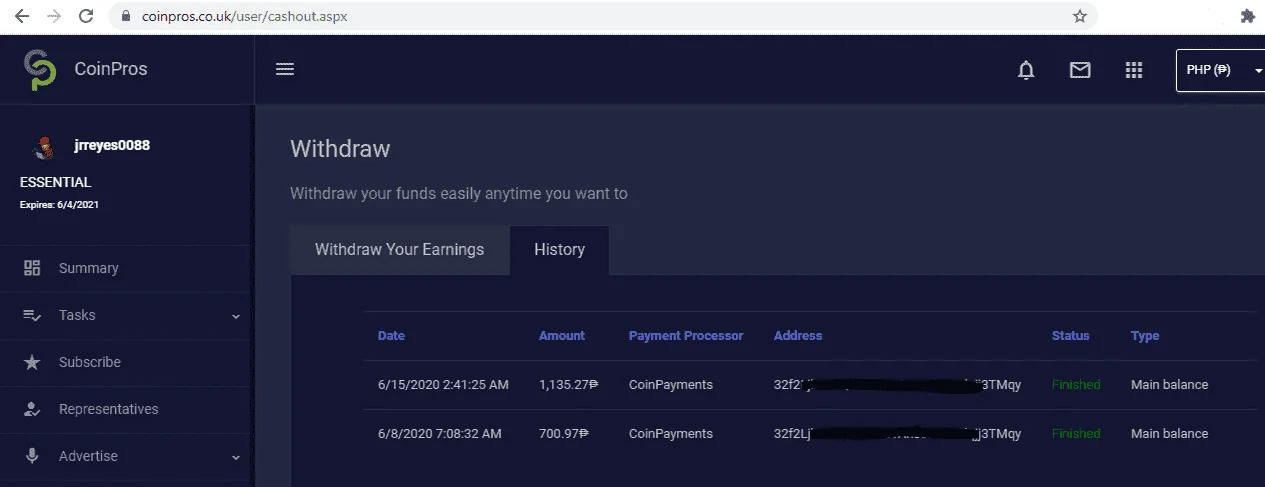Click the padlock site security icon
Viewport: 1265px width, 487px height.
(125, 16)
